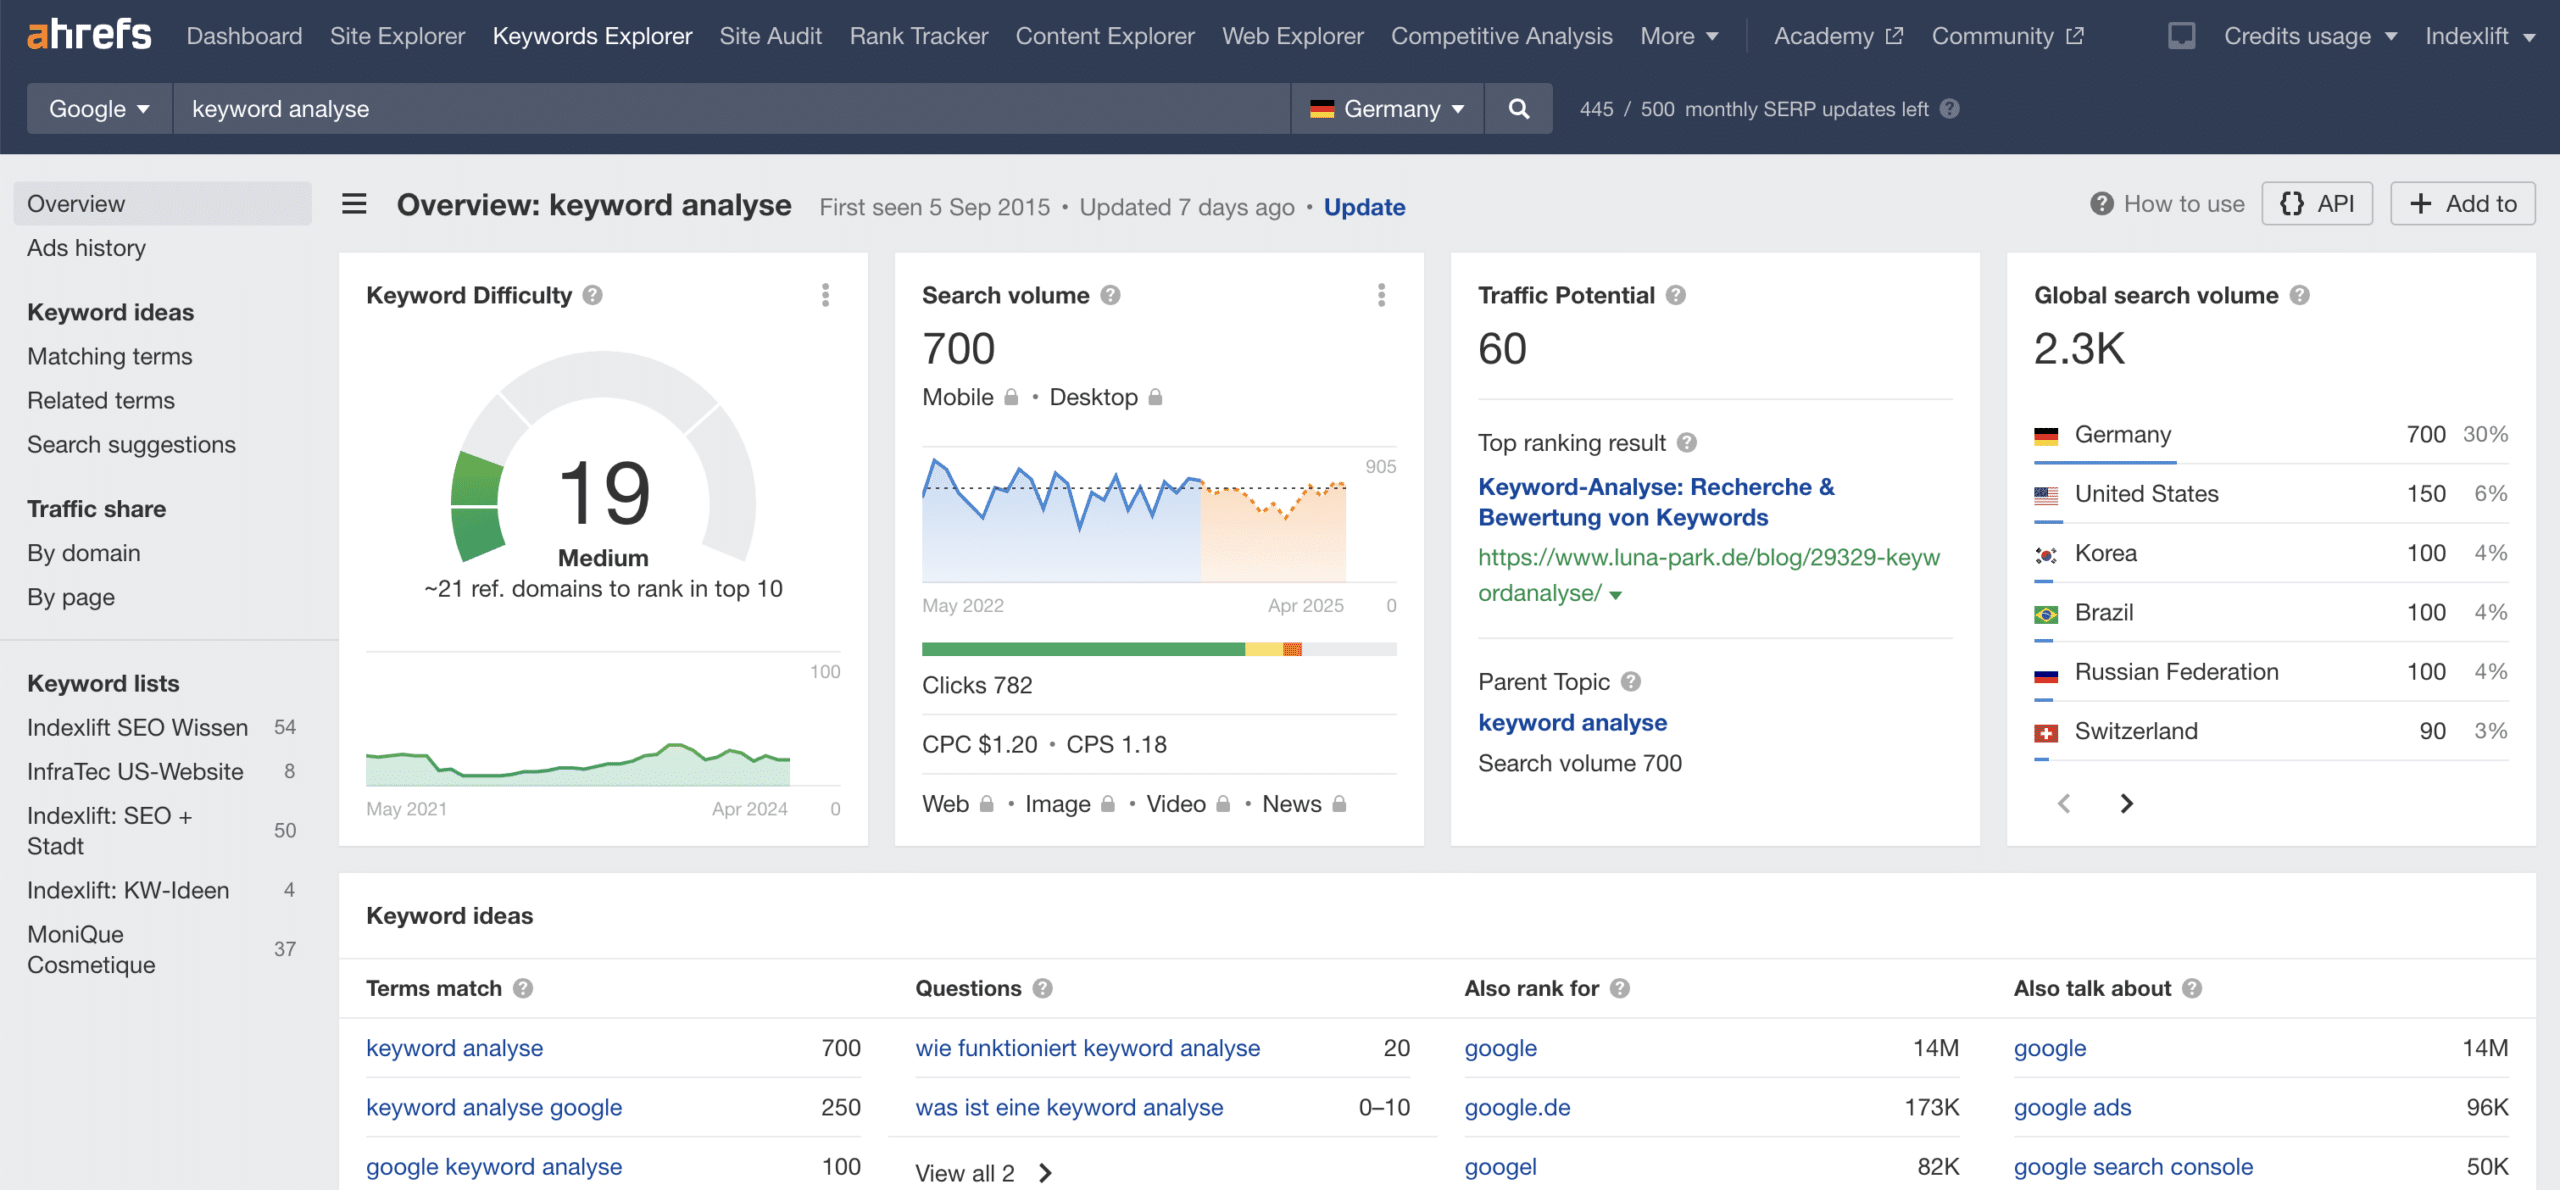Select Ads history in sidebar
Image resolution: width=2560 pixels, height=1190 pixels.
point(86,248)
